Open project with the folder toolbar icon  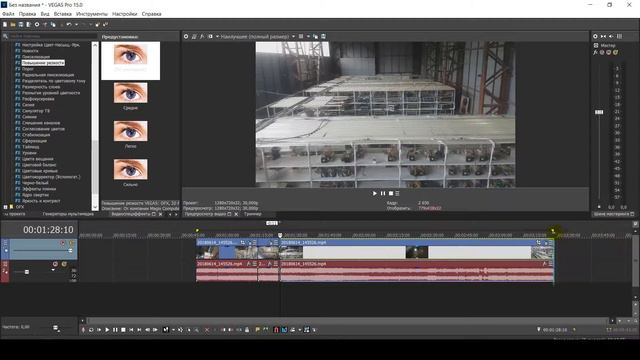pos(13,24)
